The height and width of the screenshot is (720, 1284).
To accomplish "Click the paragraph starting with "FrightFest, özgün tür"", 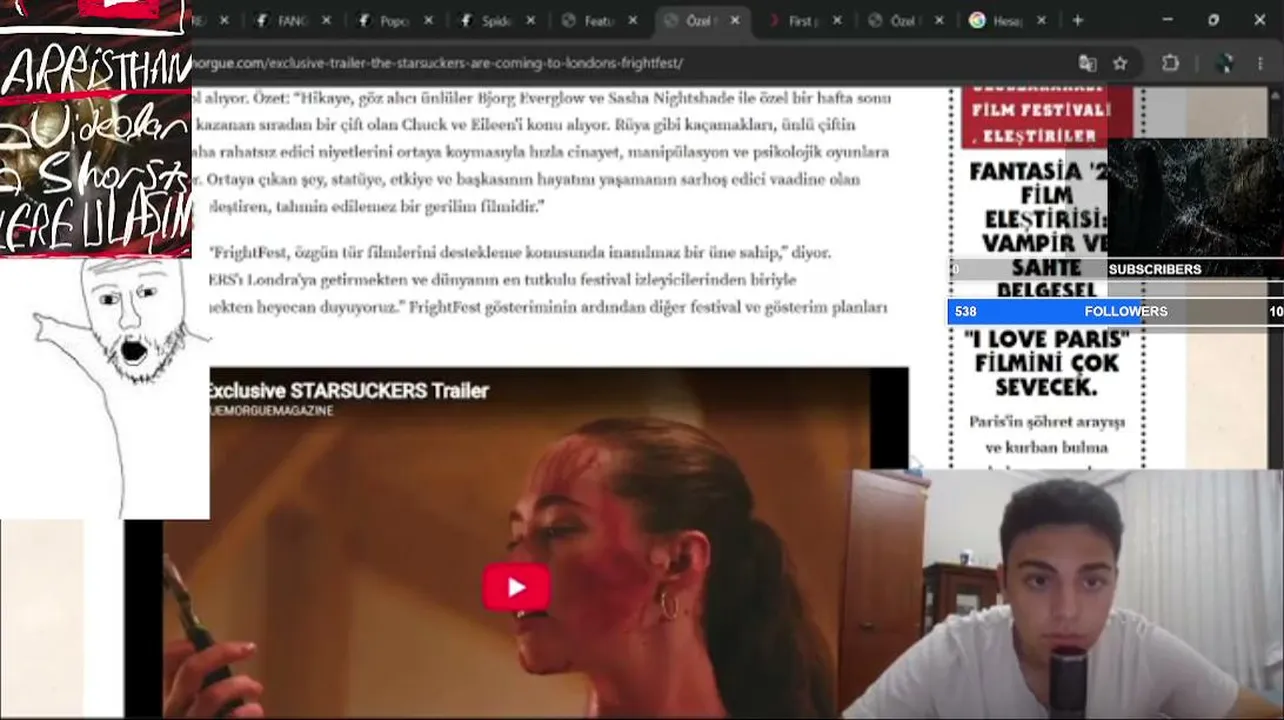I will pyautogui.click(x=546, y=280).
